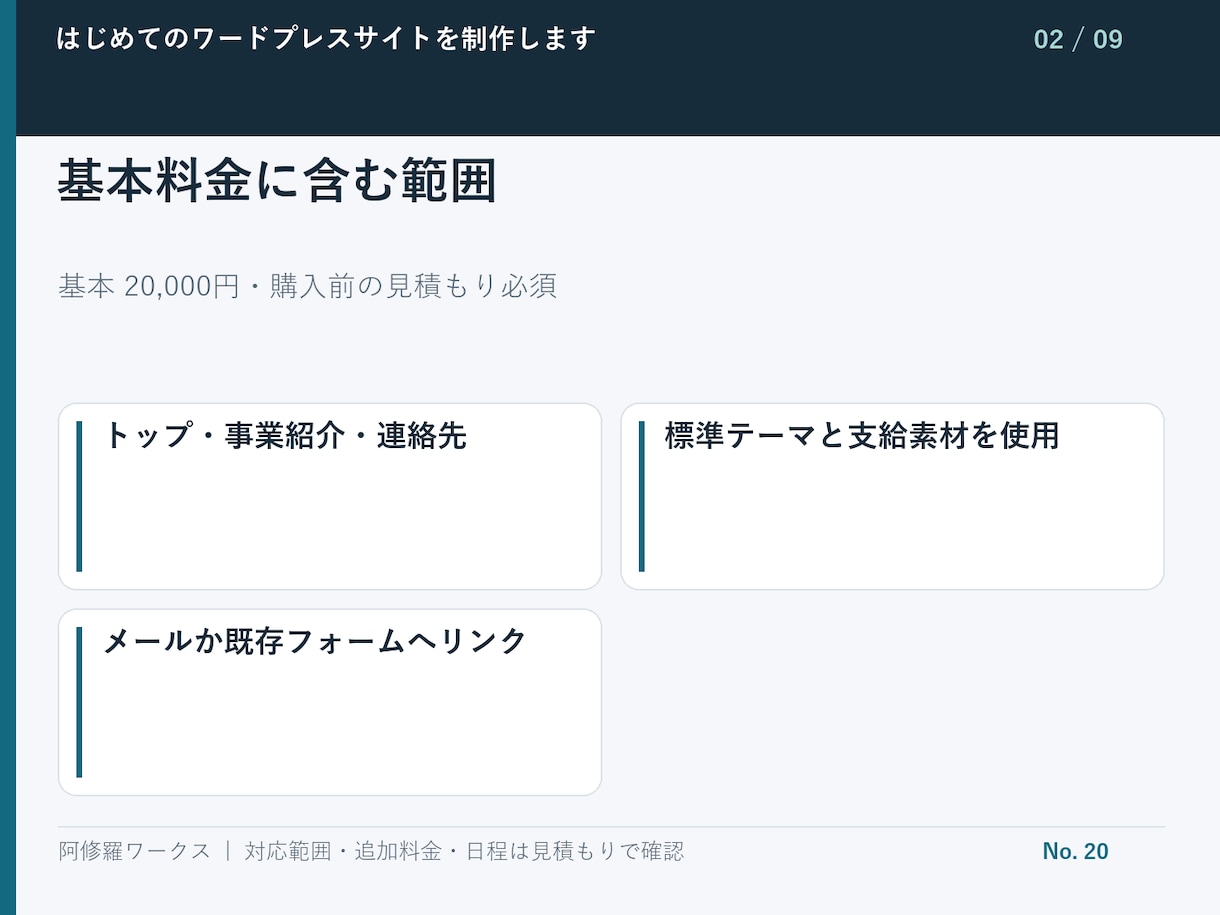Click the subtitle 基本 20,000円・購入前の見積もり必須

(307, 286)
